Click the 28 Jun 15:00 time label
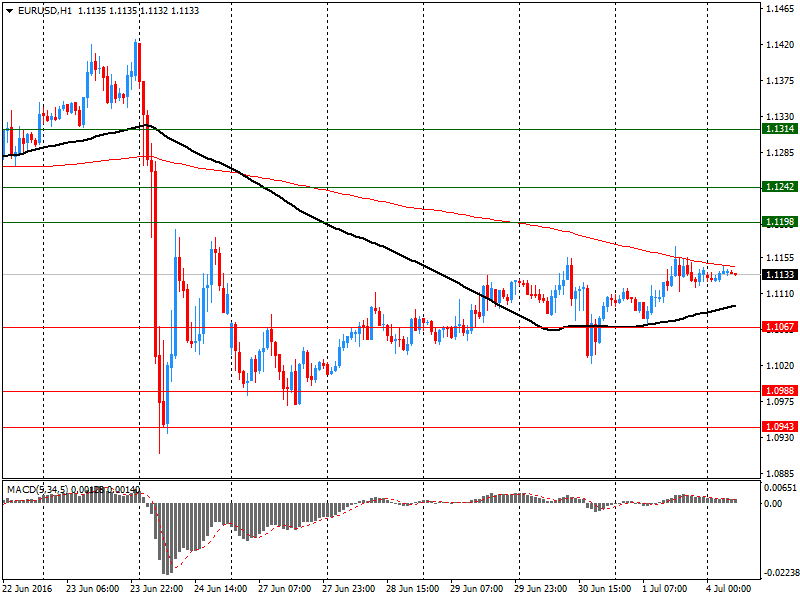 click(x=412, y=589)
